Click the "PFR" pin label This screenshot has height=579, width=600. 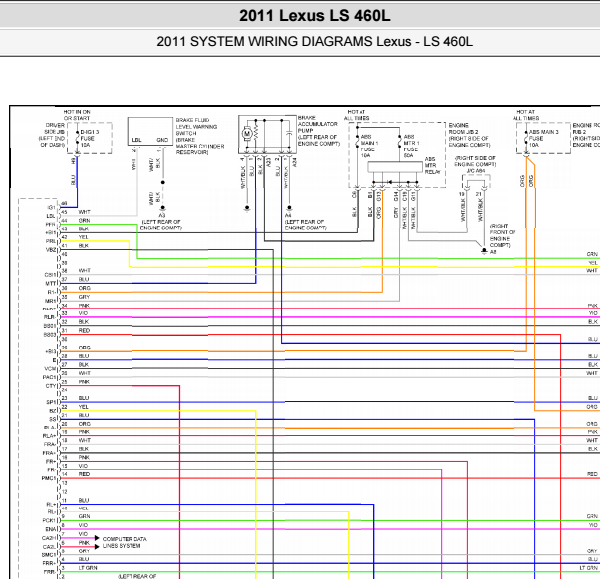click(51, 225)
